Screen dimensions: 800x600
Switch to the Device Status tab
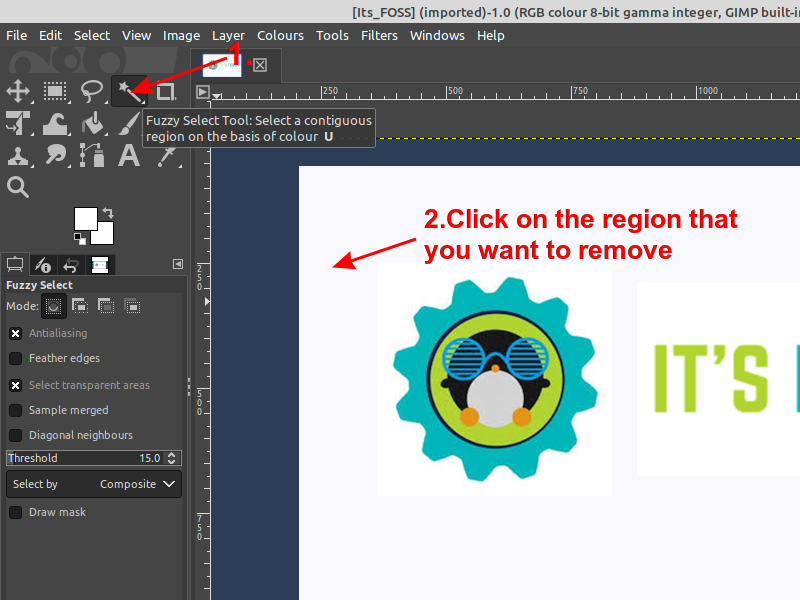tap(43, 264)
